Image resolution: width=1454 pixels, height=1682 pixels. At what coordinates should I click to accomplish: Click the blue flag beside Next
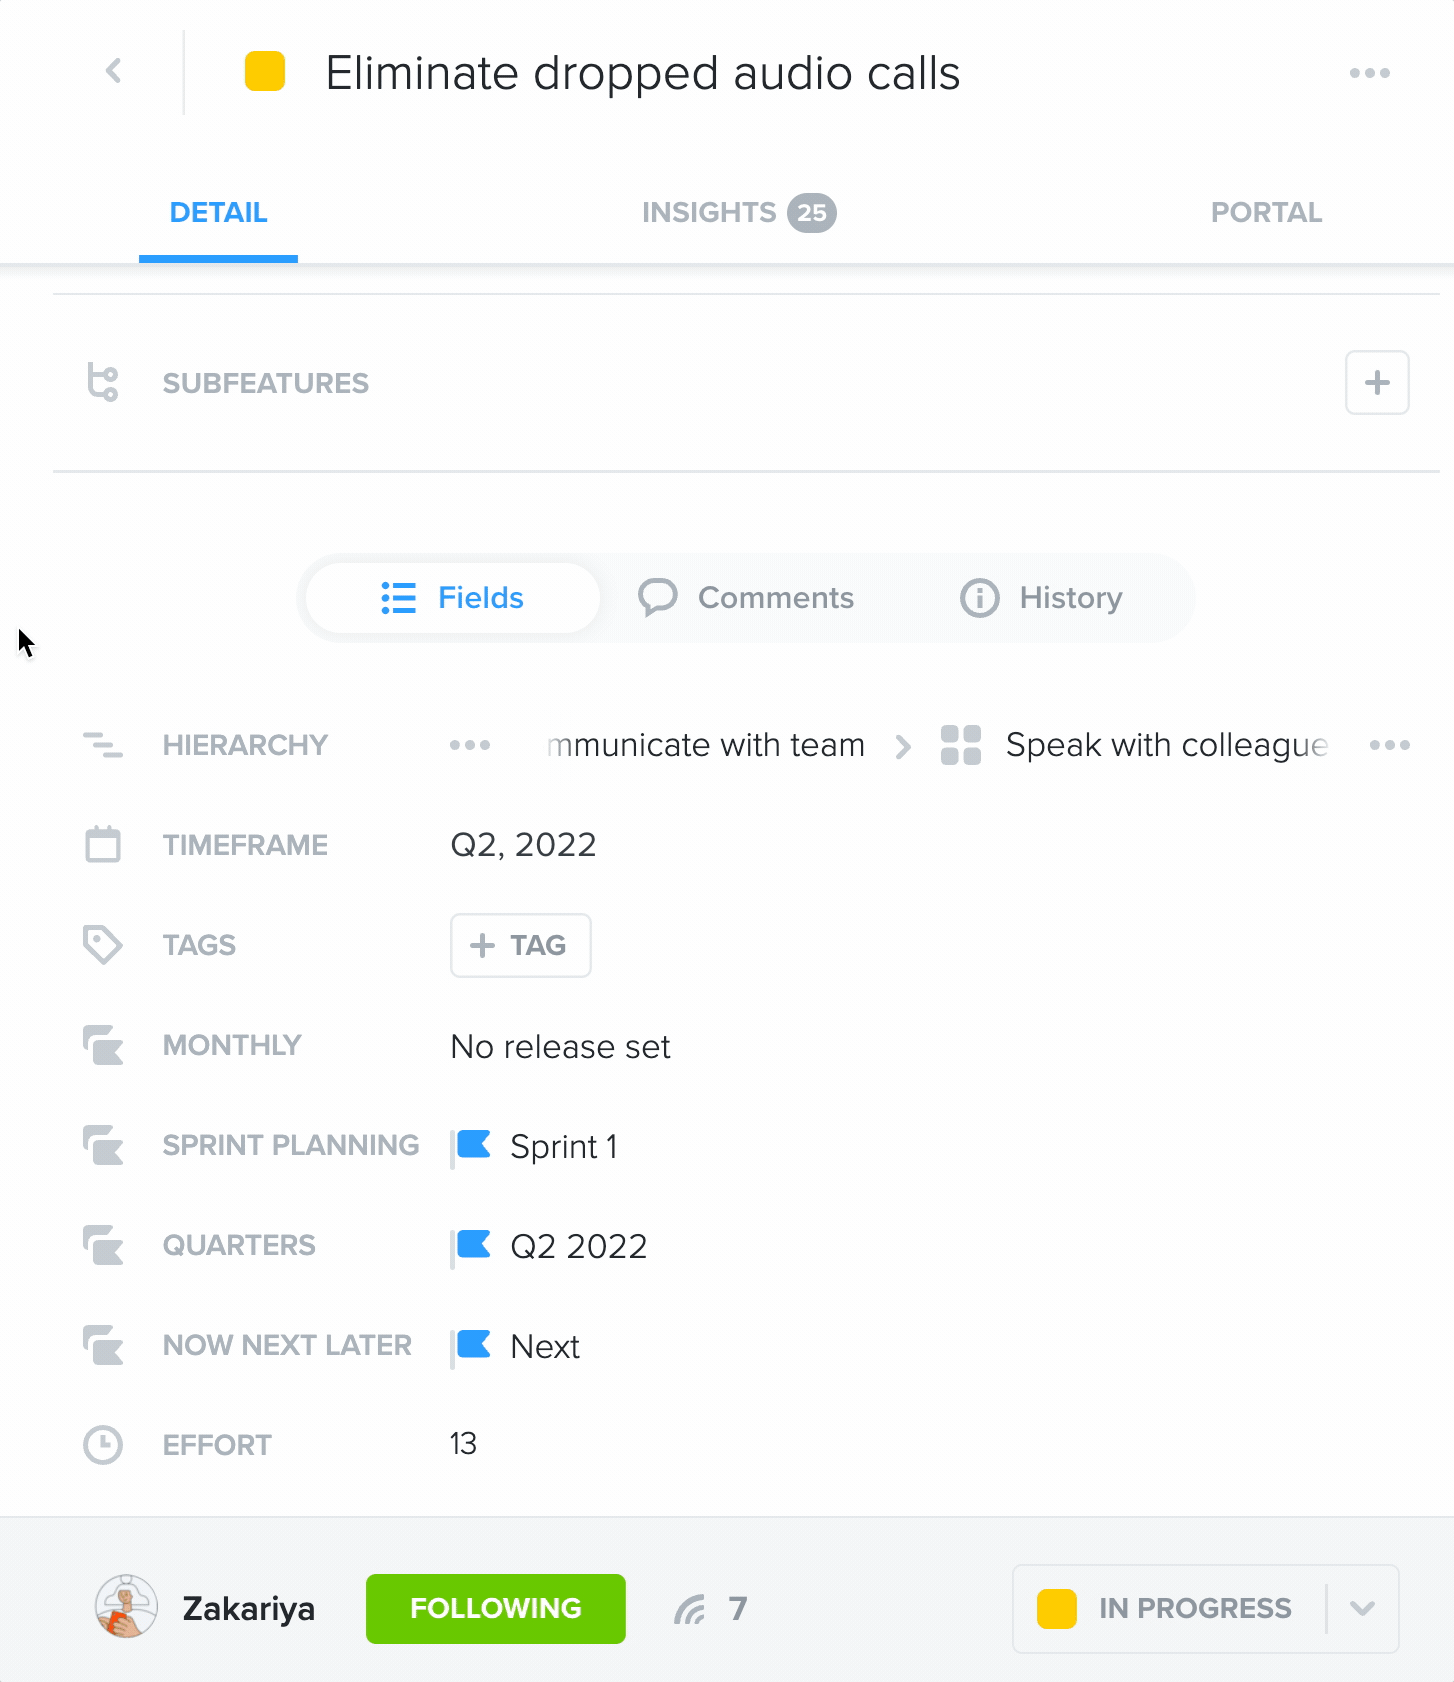472,1347
